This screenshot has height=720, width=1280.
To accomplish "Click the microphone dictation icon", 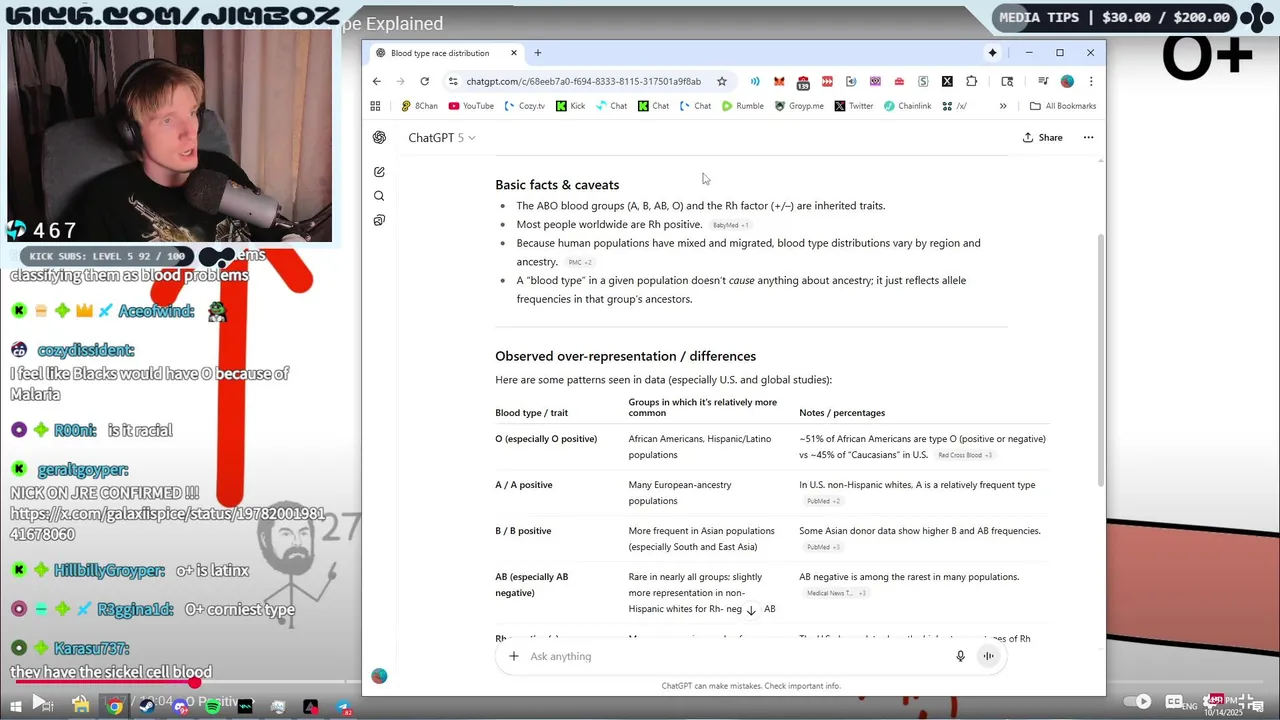I will click(x=960, y=656).
